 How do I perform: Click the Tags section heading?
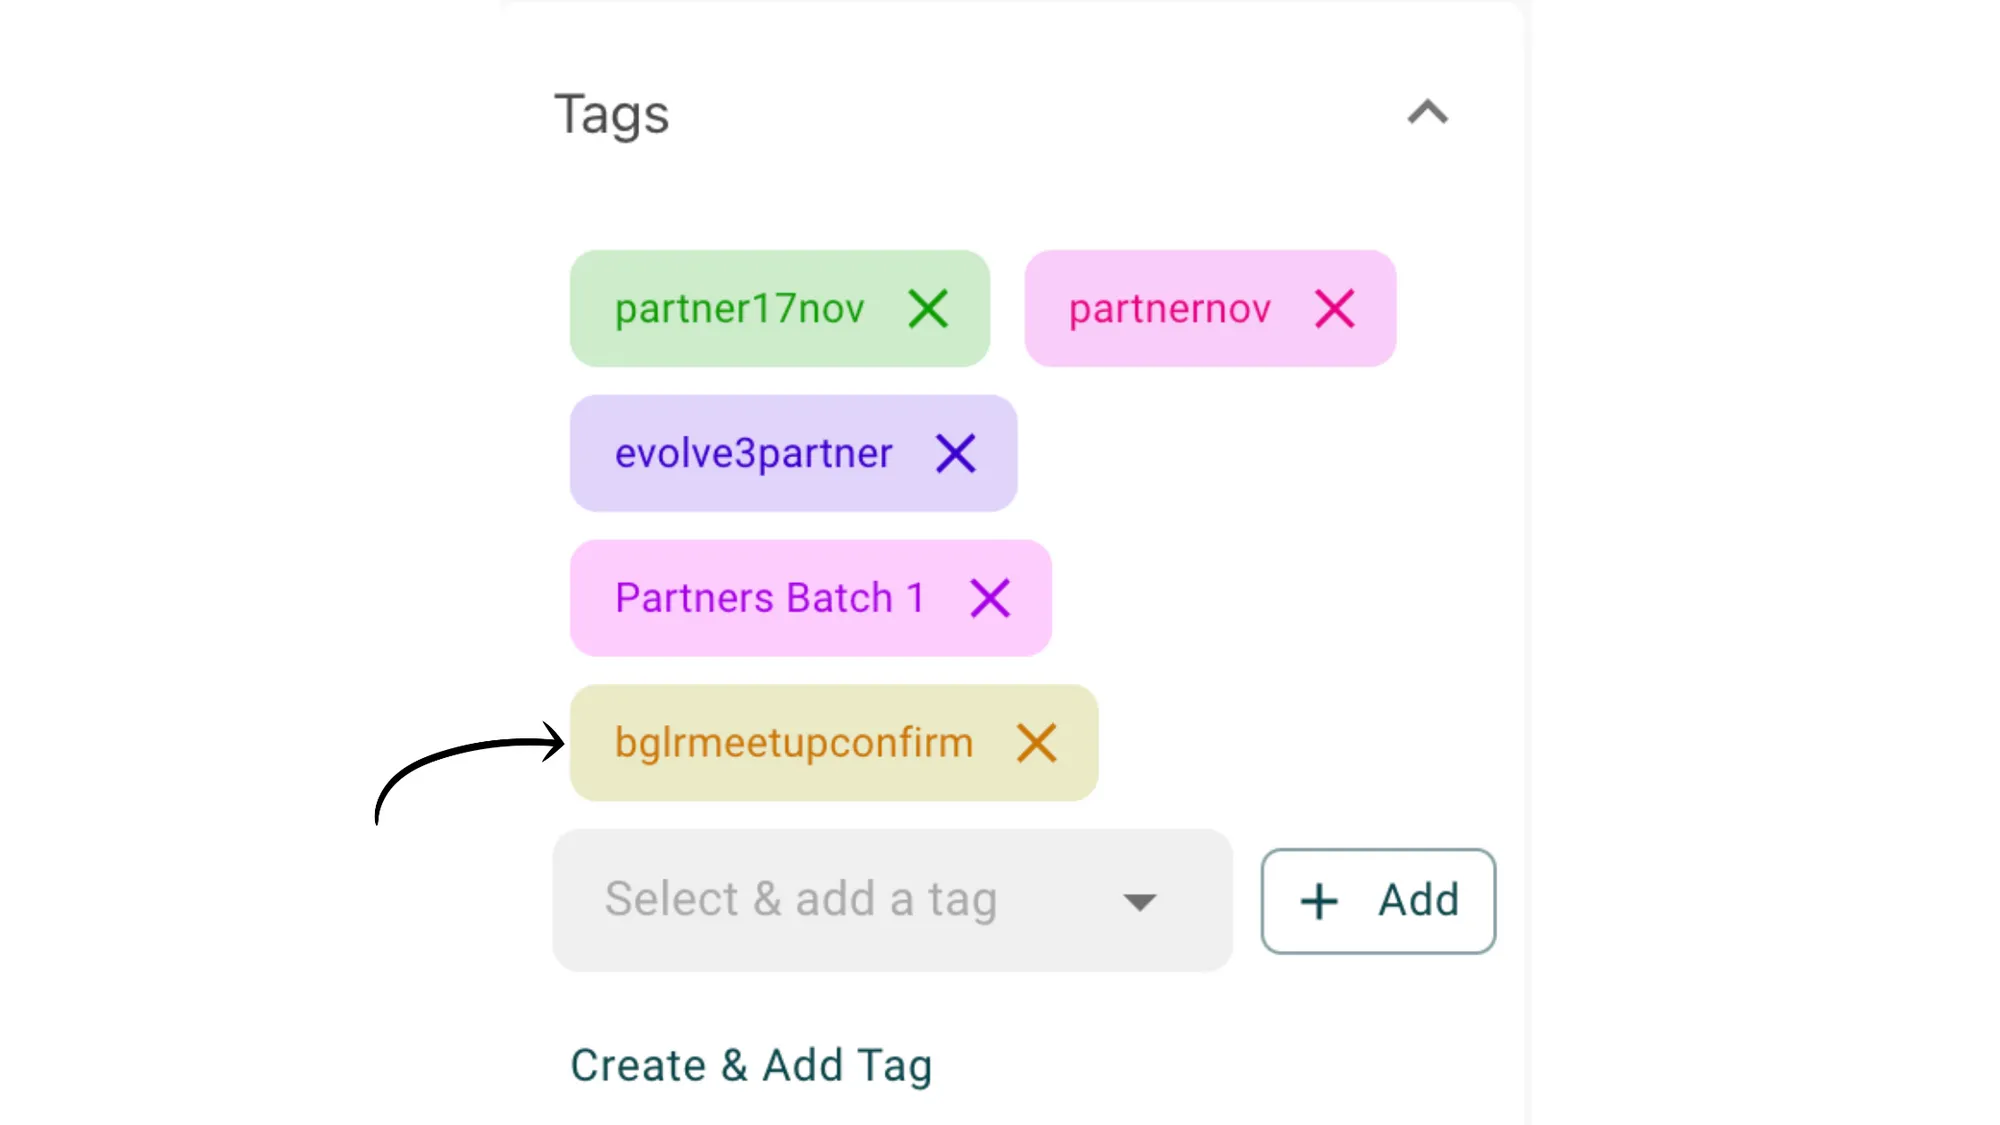[612, 113]
